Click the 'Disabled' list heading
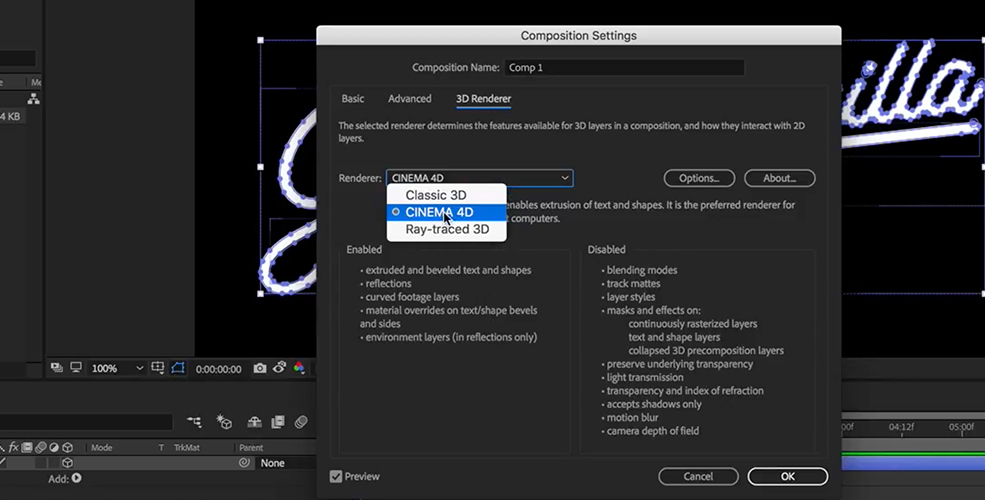This screenshot has width=985, height=500. (x=606, y=249)
